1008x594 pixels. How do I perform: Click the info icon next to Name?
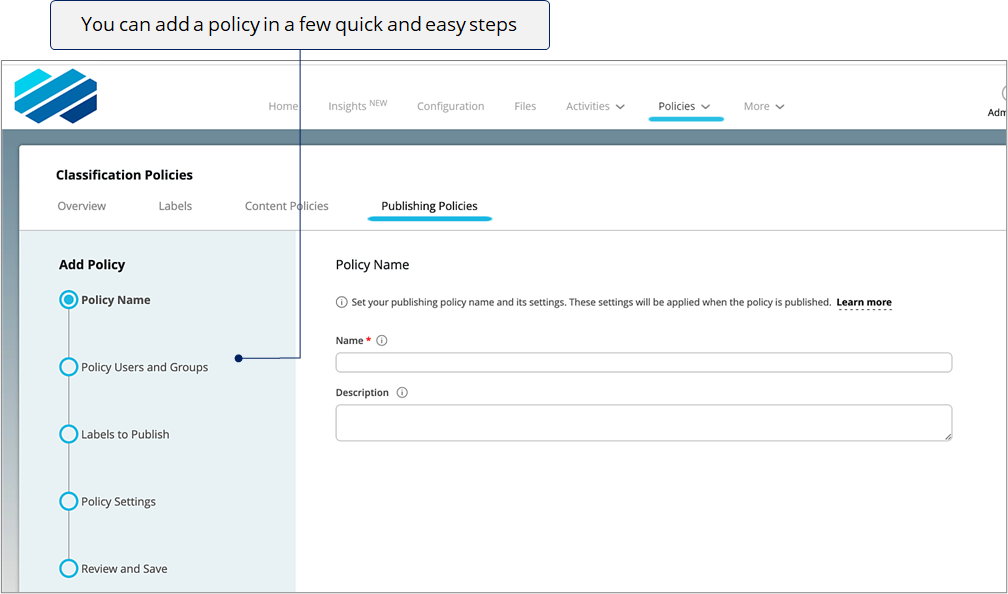[x=382, y=341]
